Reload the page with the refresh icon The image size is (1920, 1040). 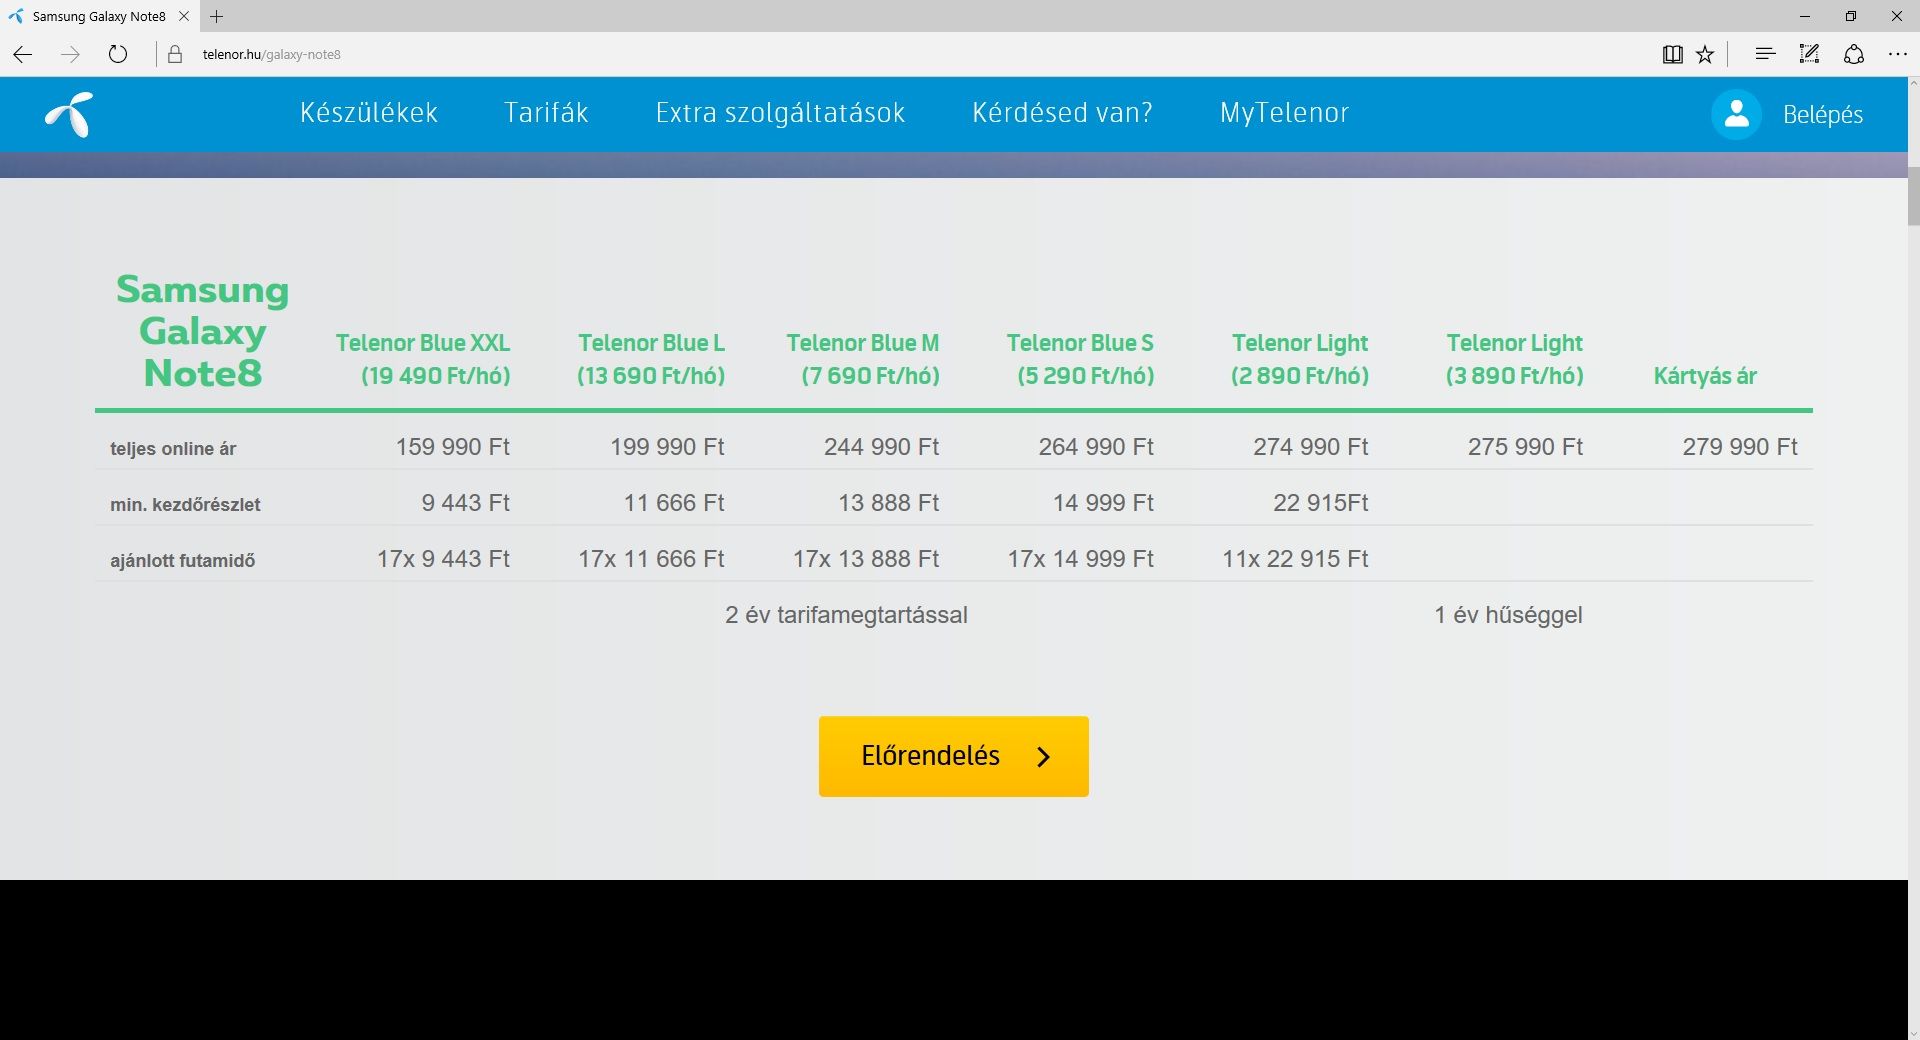click(x=118, y=54)
